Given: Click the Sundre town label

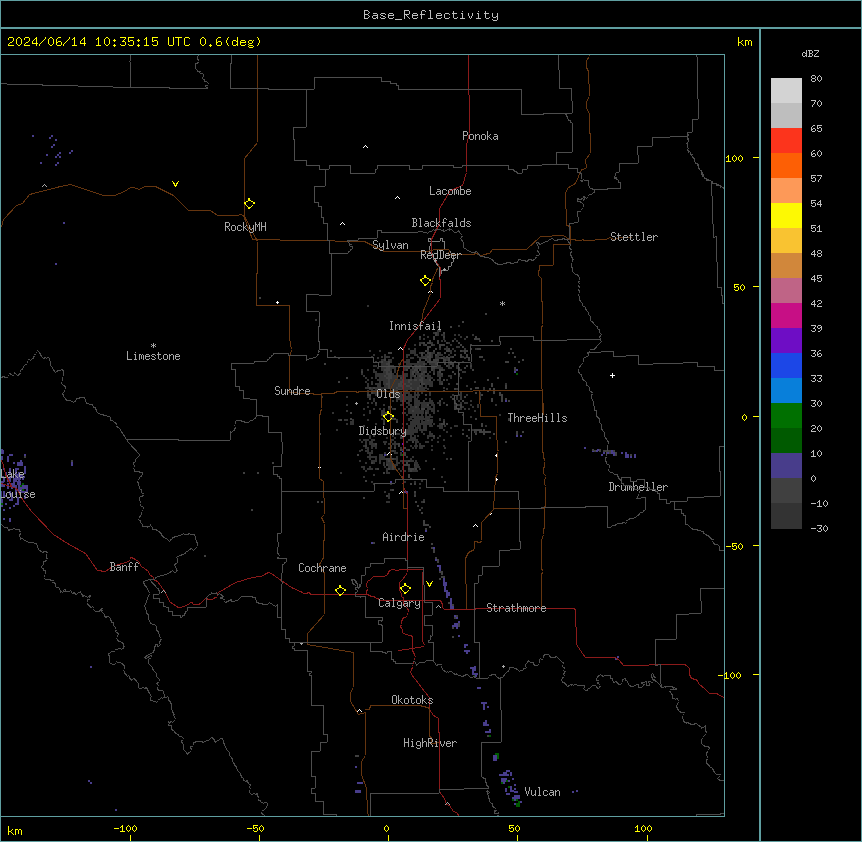Looking at the screenshot, I should [x=292, y=391].
